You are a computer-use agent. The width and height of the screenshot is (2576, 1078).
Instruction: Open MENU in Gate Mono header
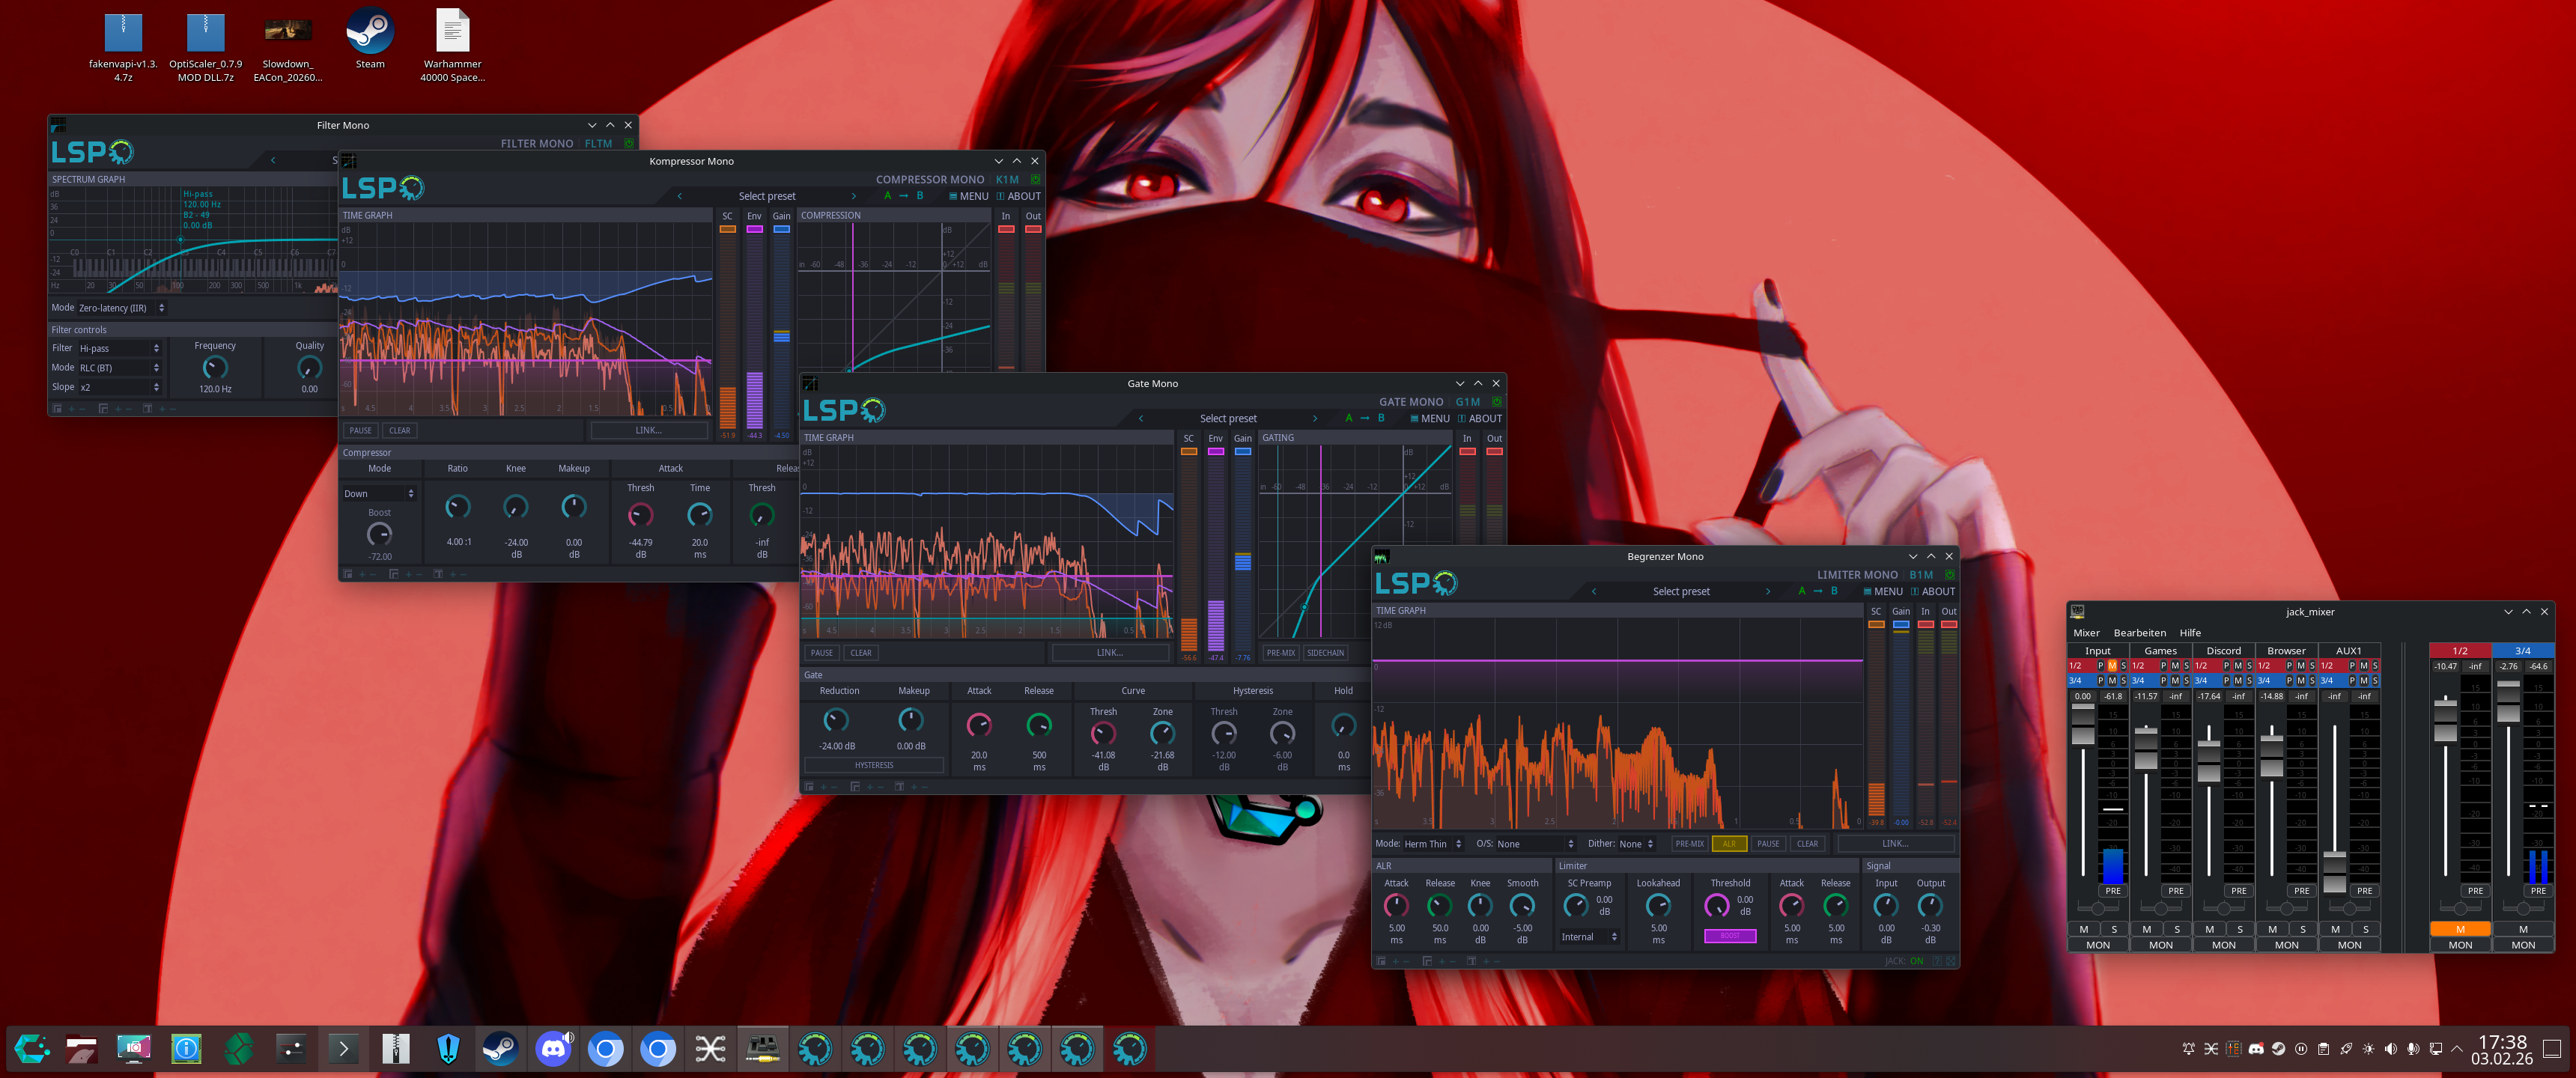click(1429, 419)
